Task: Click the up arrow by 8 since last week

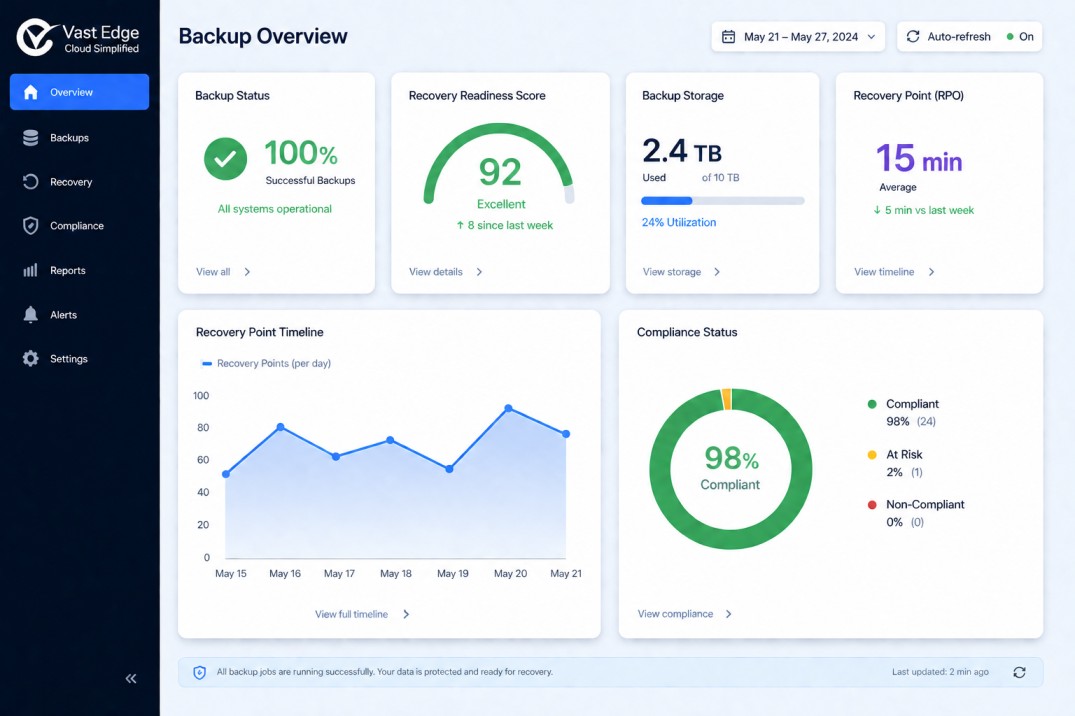Action: point(460,225)
